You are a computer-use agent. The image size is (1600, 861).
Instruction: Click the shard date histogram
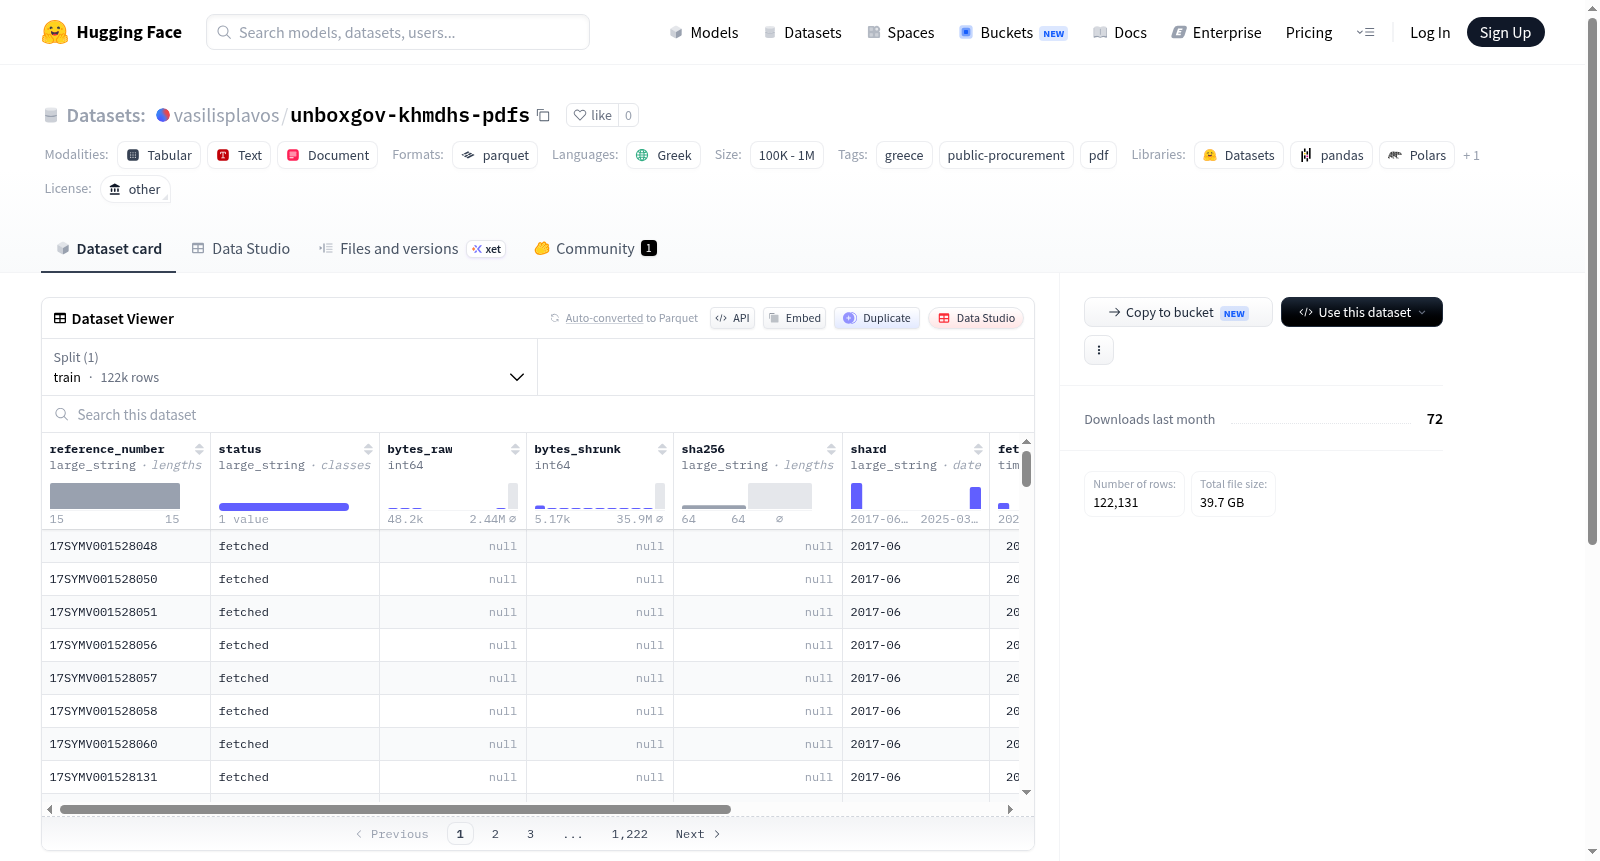click(x=916, y=496)
